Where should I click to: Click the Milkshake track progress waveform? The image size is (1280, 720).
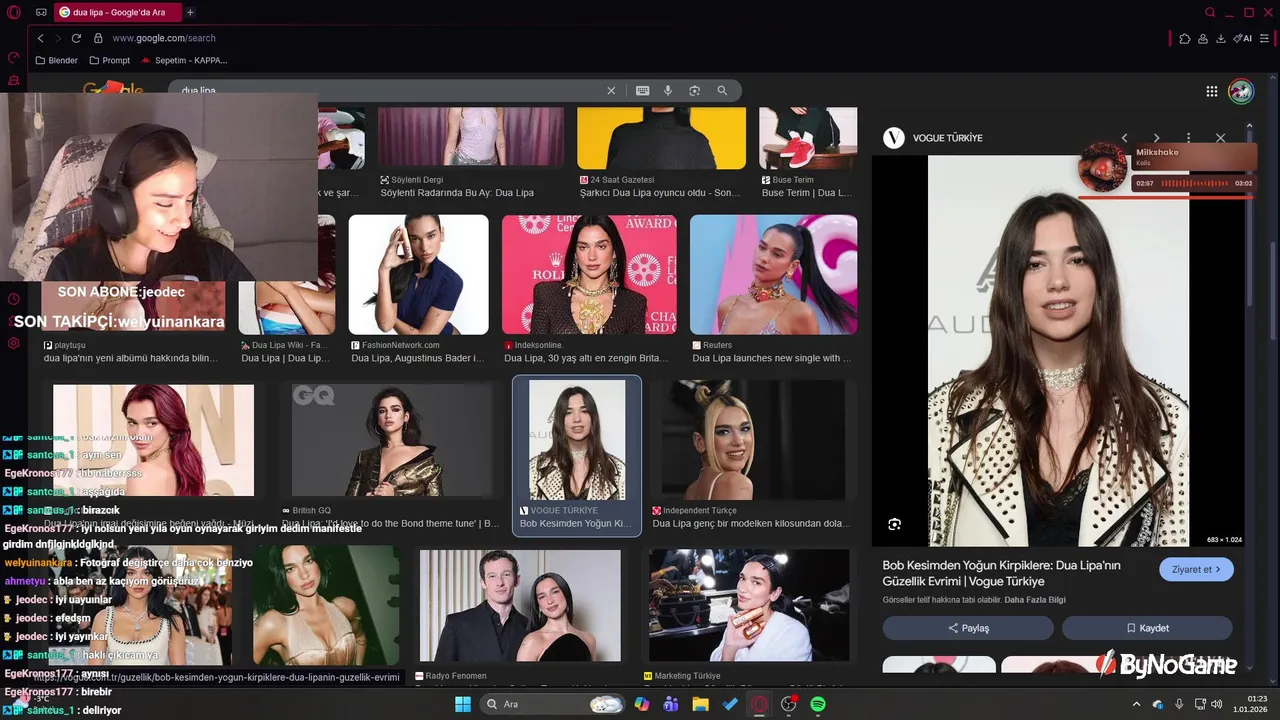1194,183
